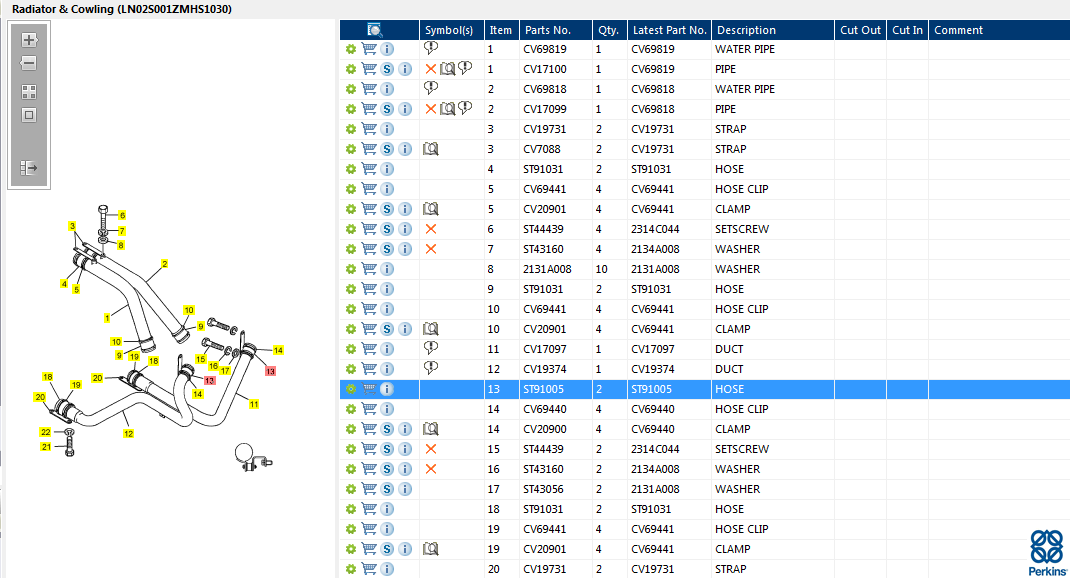Screen dimensions: 1070x578
Task: Select the single square fit view icon
Action: pos(29,115)
